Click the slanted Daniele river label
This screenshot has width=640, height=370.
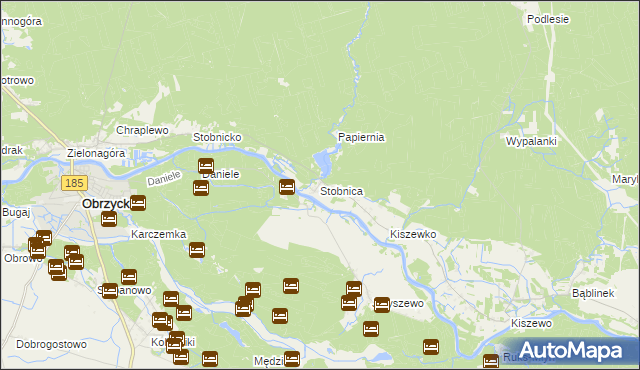(x=164, y=178)
